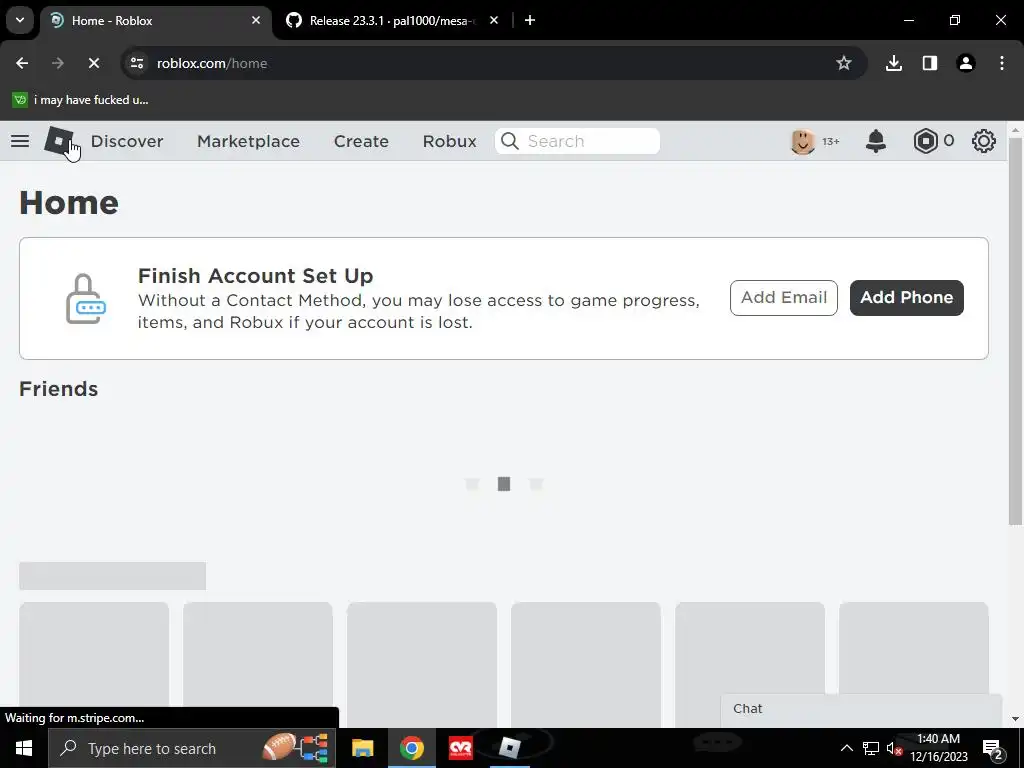
Task: Open the Chrome profile icon
Action: click(x=966, y=63)
